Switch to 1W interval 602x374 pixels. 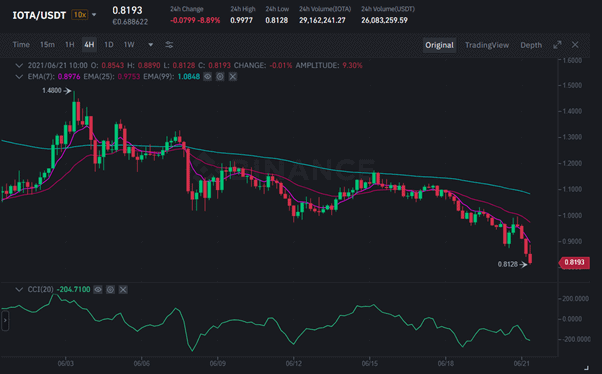tap(129, 45)
